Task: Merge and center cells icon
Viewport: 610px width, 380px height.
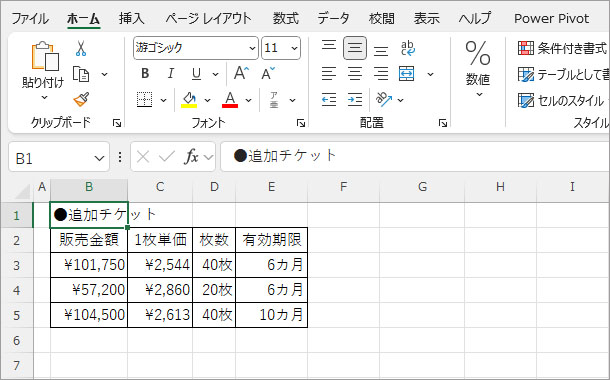Action: click(407, 74)
